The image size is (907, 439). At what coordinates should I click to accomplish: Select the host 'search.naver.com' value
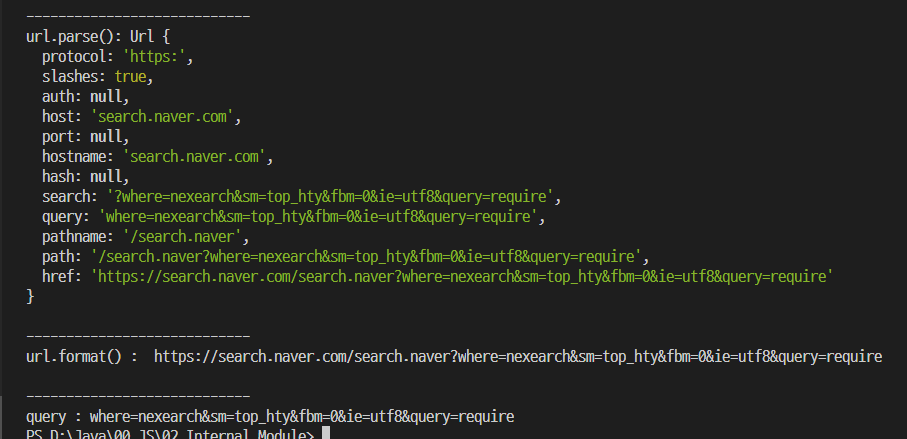tap(163, 117)
